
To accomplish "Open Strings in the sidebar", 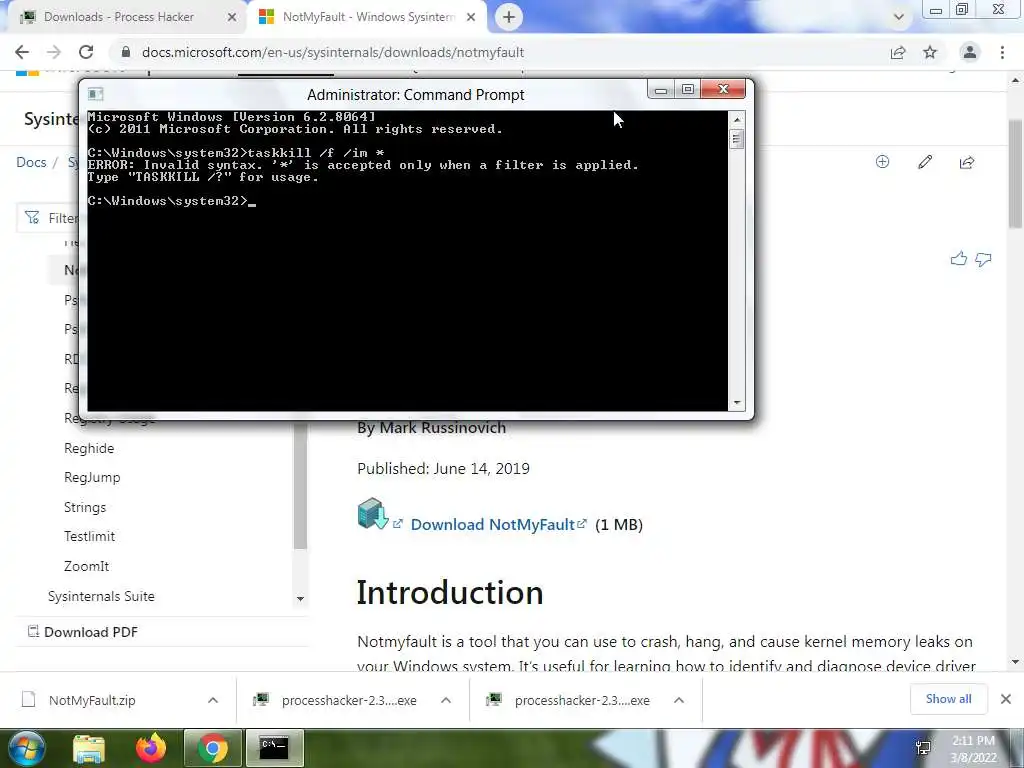I will click(85, 507).
